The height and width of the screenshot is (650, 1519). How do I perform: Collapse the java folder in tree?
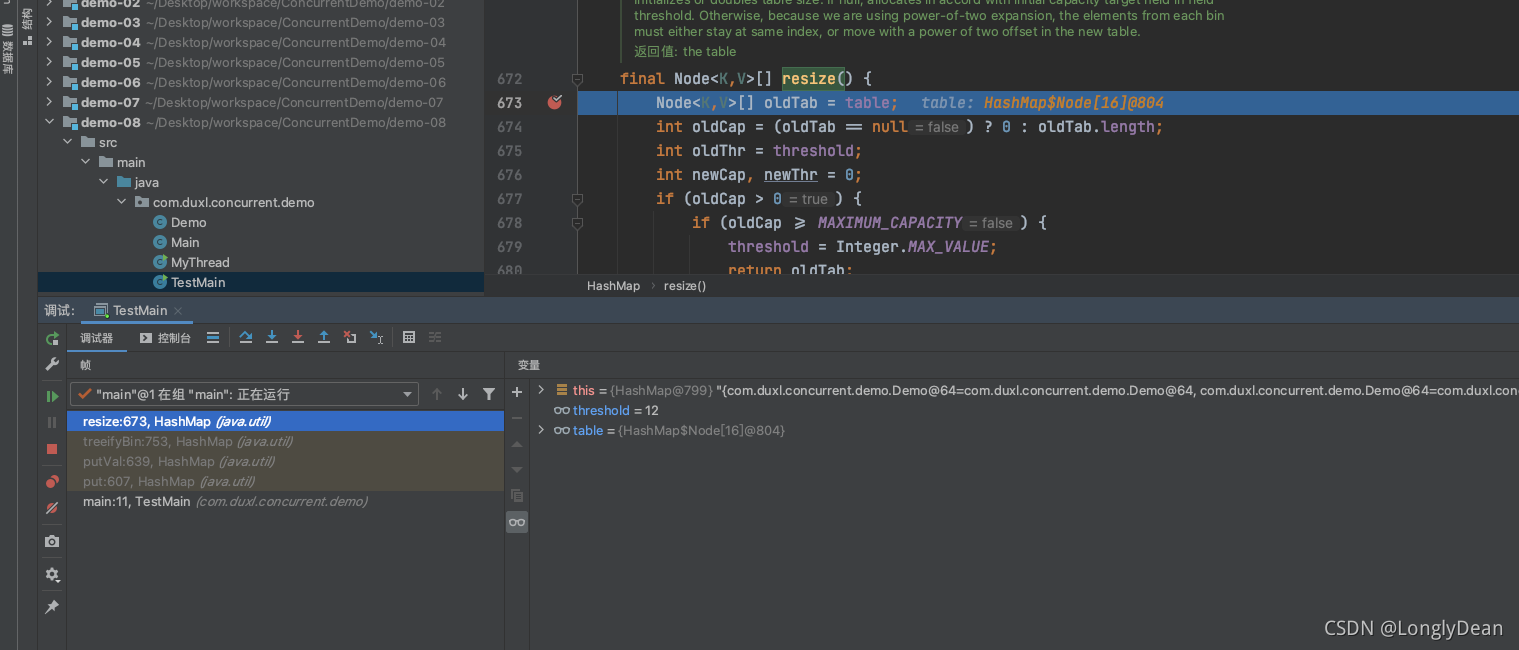pos(104,182)
